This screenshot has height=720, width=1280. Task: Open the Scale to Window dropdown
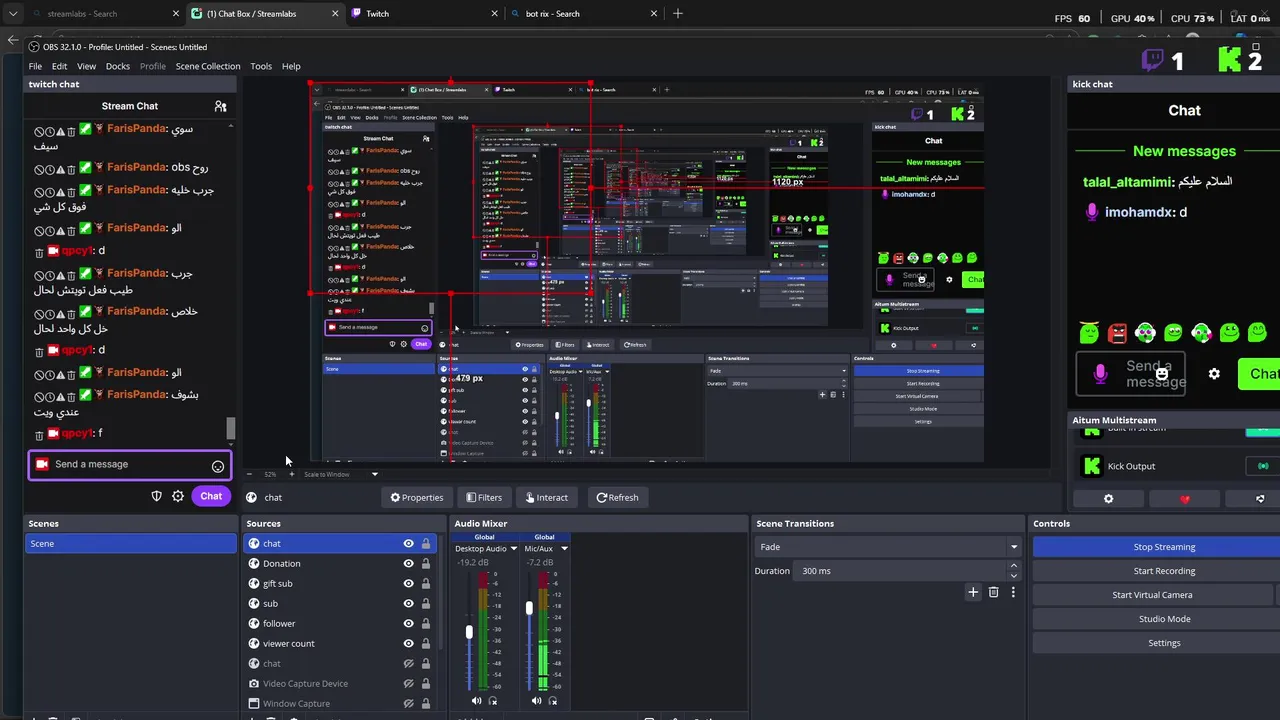[x=341, y=474]
